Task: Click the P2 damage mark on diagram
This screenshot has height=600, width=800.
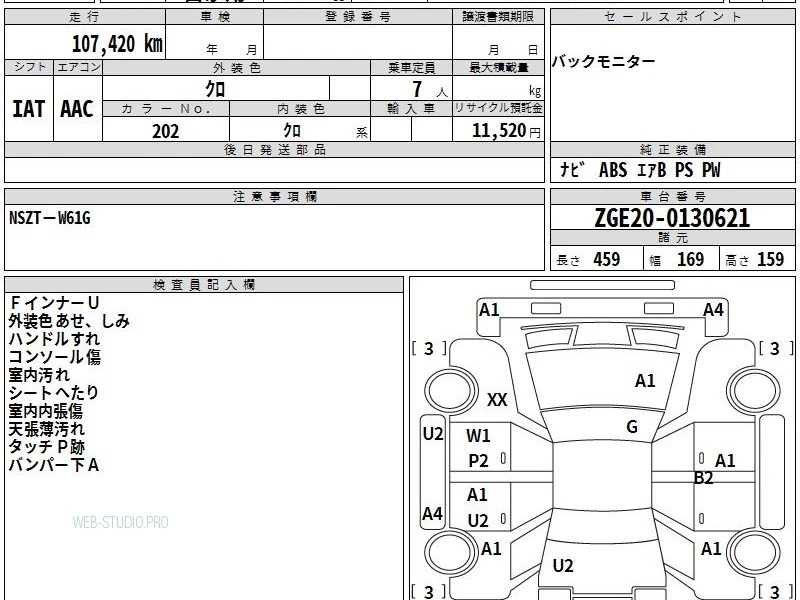Action: pyautogui.click(x=478, y=461)
